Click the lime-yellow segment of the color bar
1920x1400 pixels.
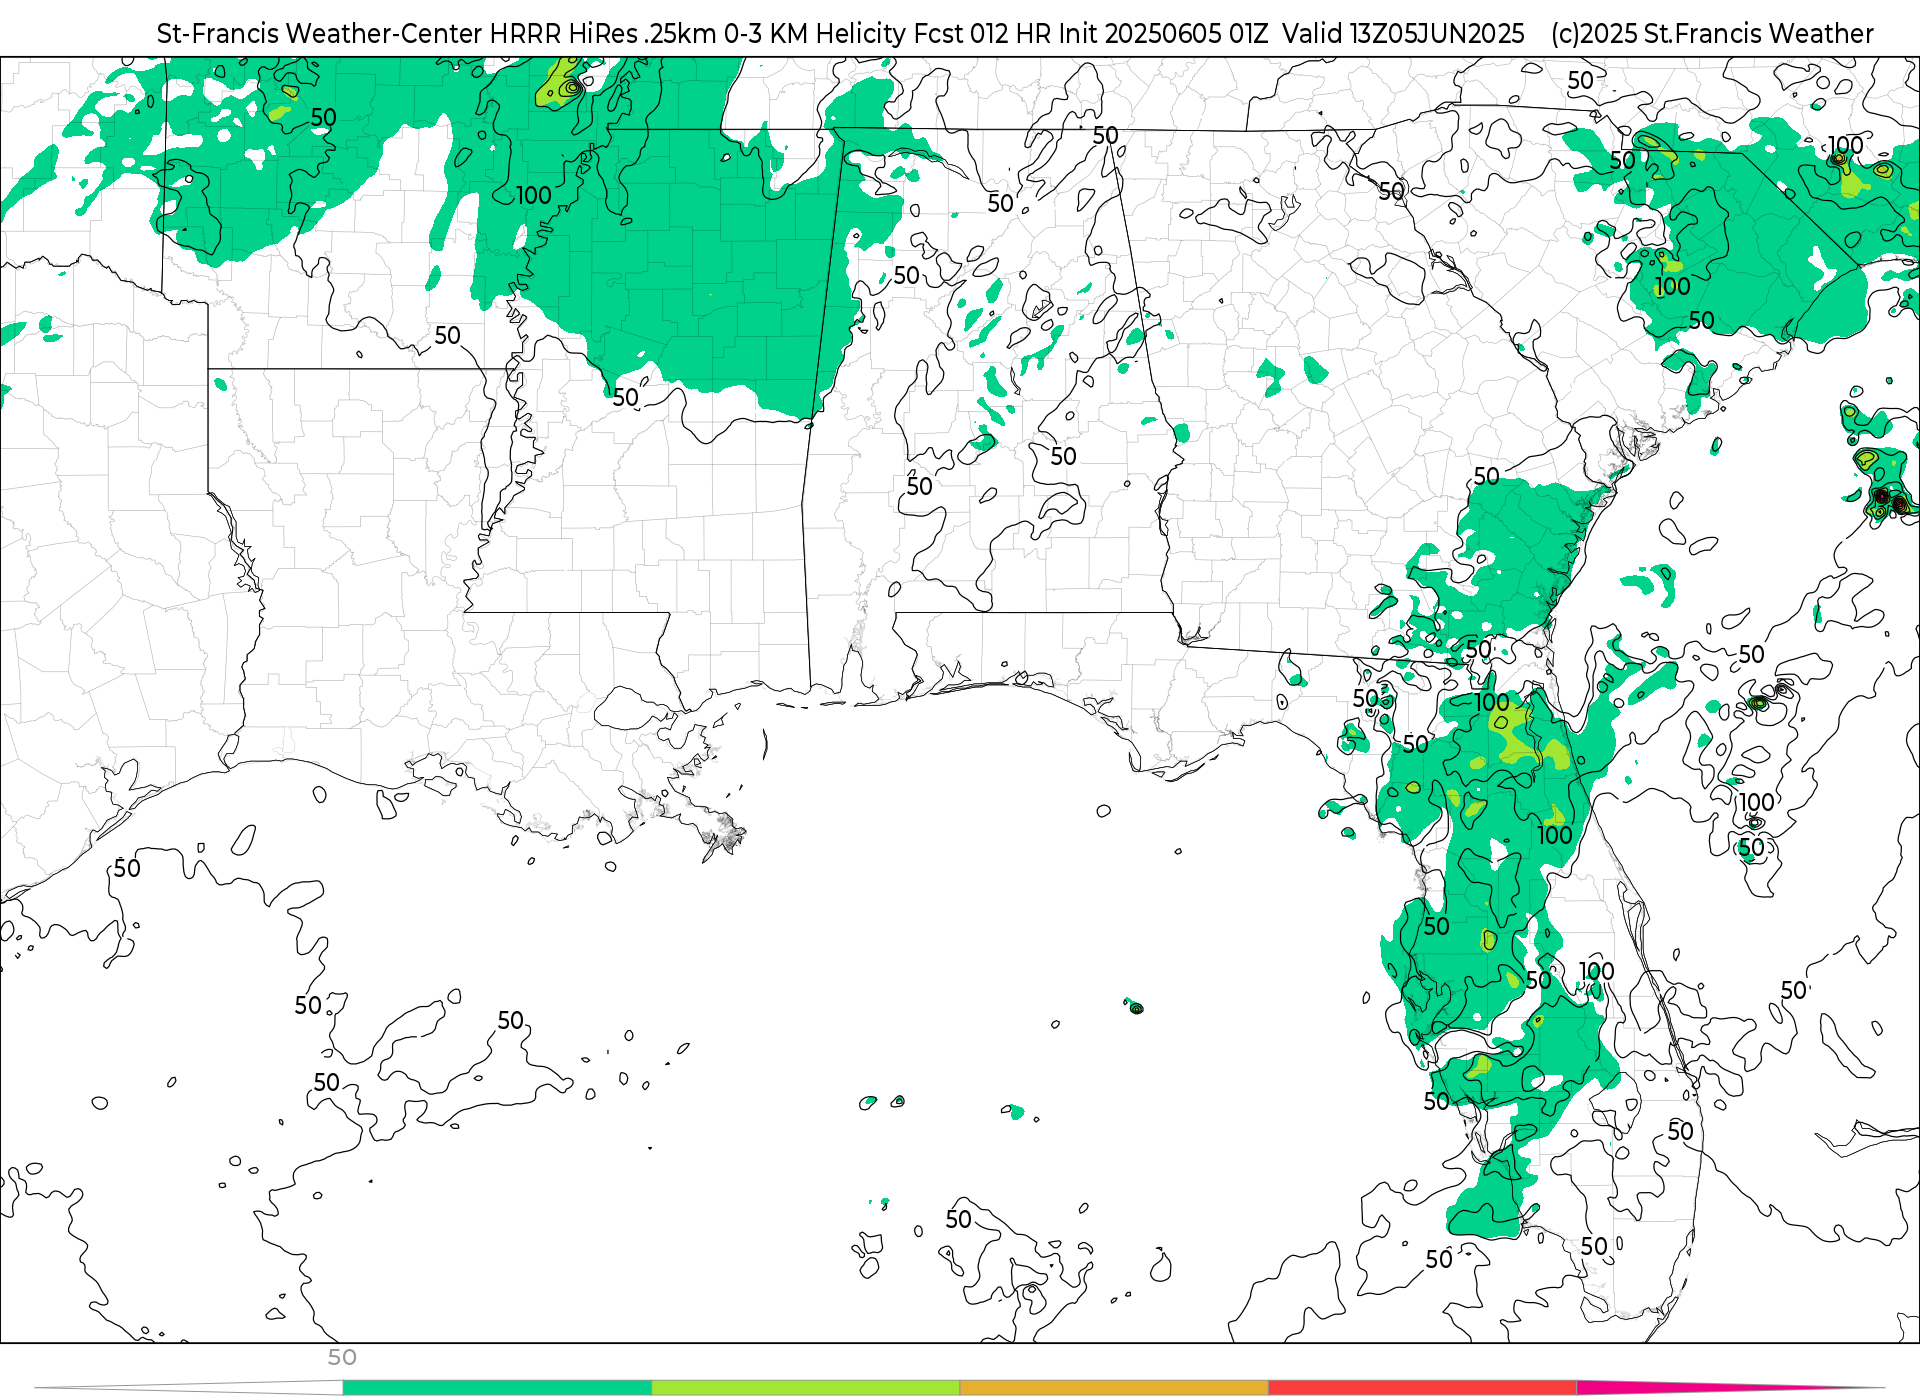click(806, 1388)
